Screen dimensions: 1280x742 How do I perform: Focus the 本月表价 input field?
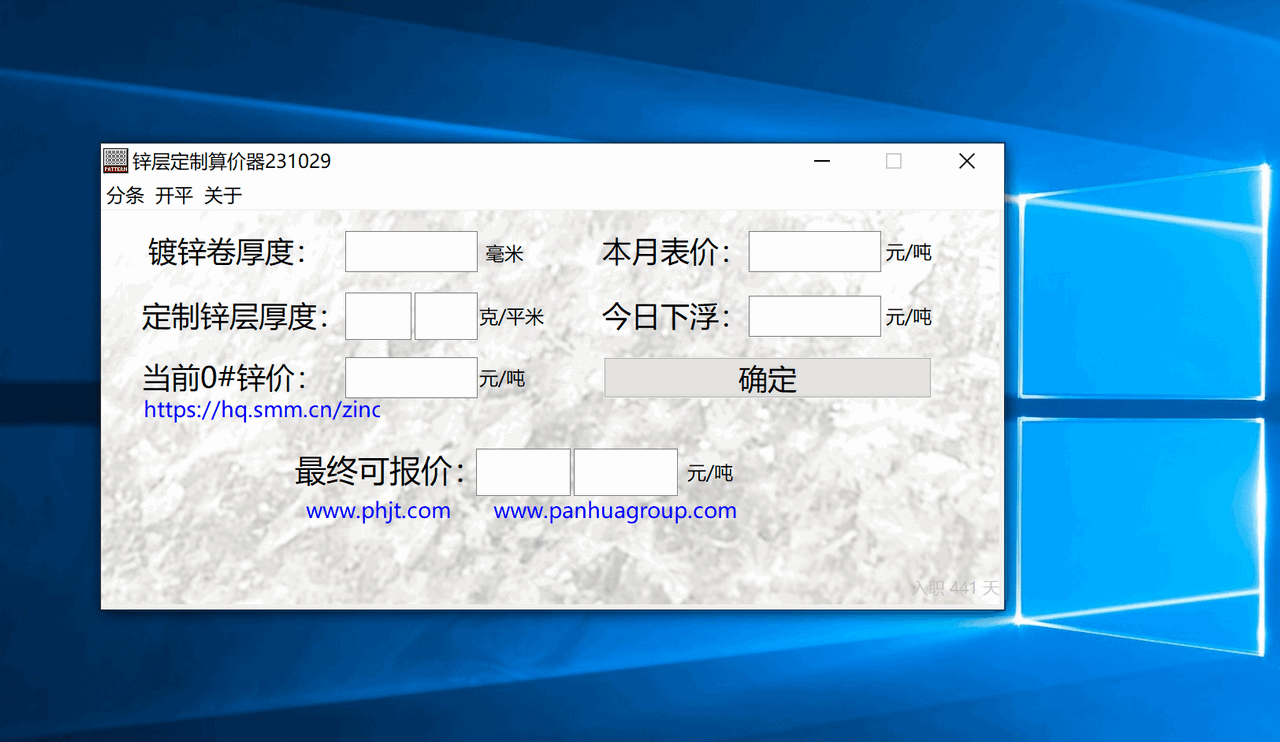pos(814,252)
